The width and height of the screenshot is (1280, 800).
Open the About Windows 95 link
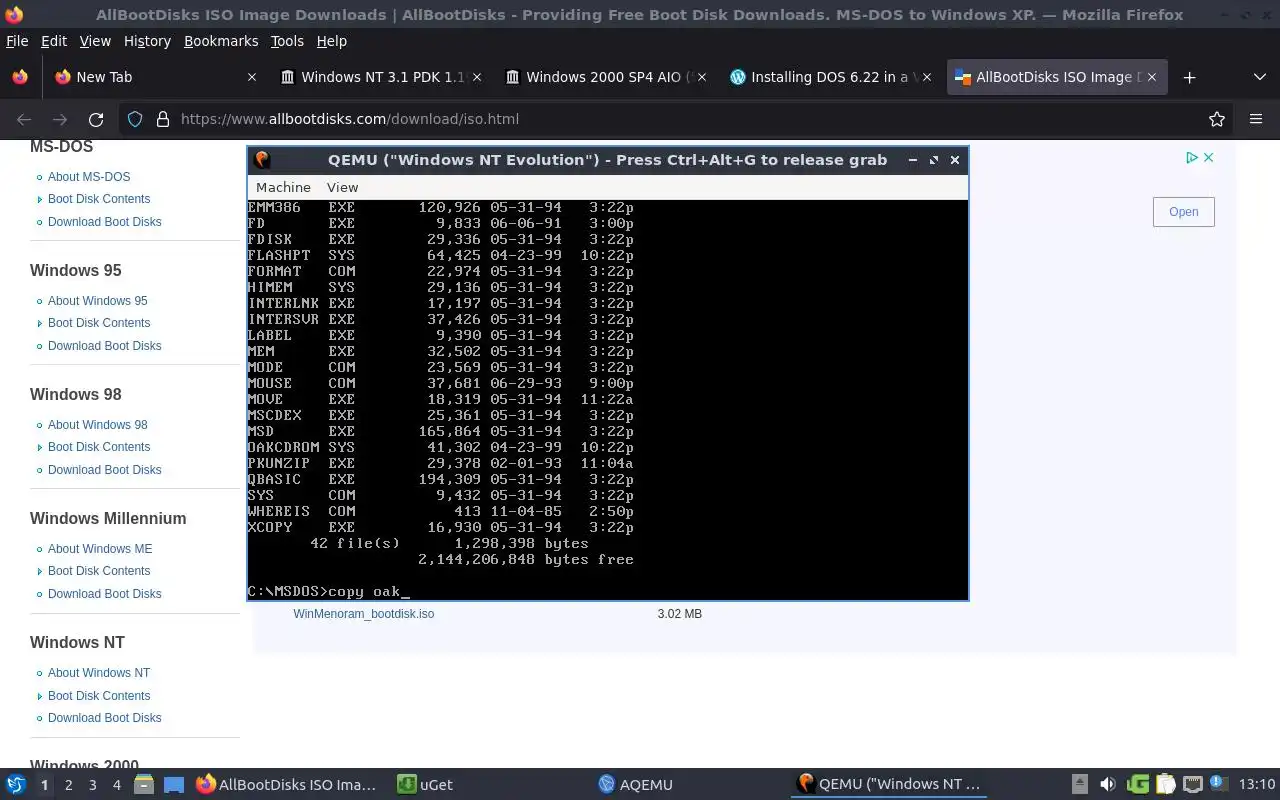coord(97,301)
